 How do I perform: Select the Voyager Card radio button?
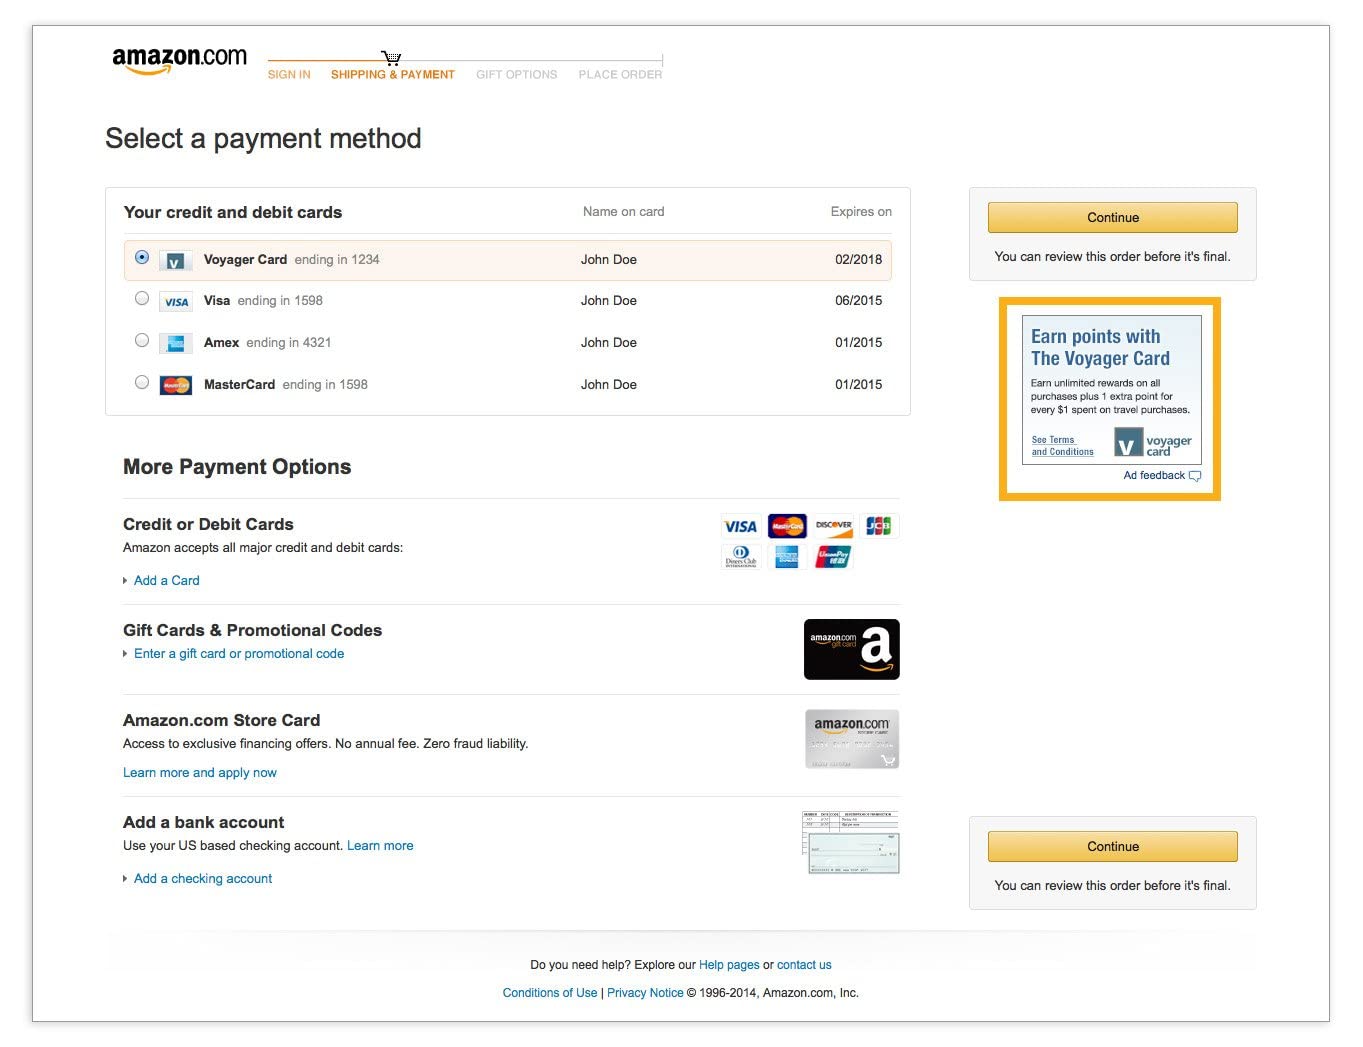pos(142,258)
